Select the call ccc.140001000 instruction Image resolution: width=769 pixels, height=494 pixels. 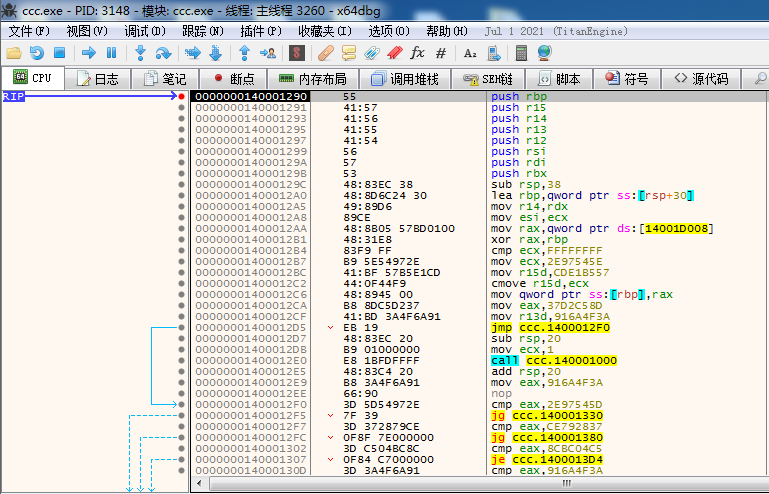coord(554,361)
